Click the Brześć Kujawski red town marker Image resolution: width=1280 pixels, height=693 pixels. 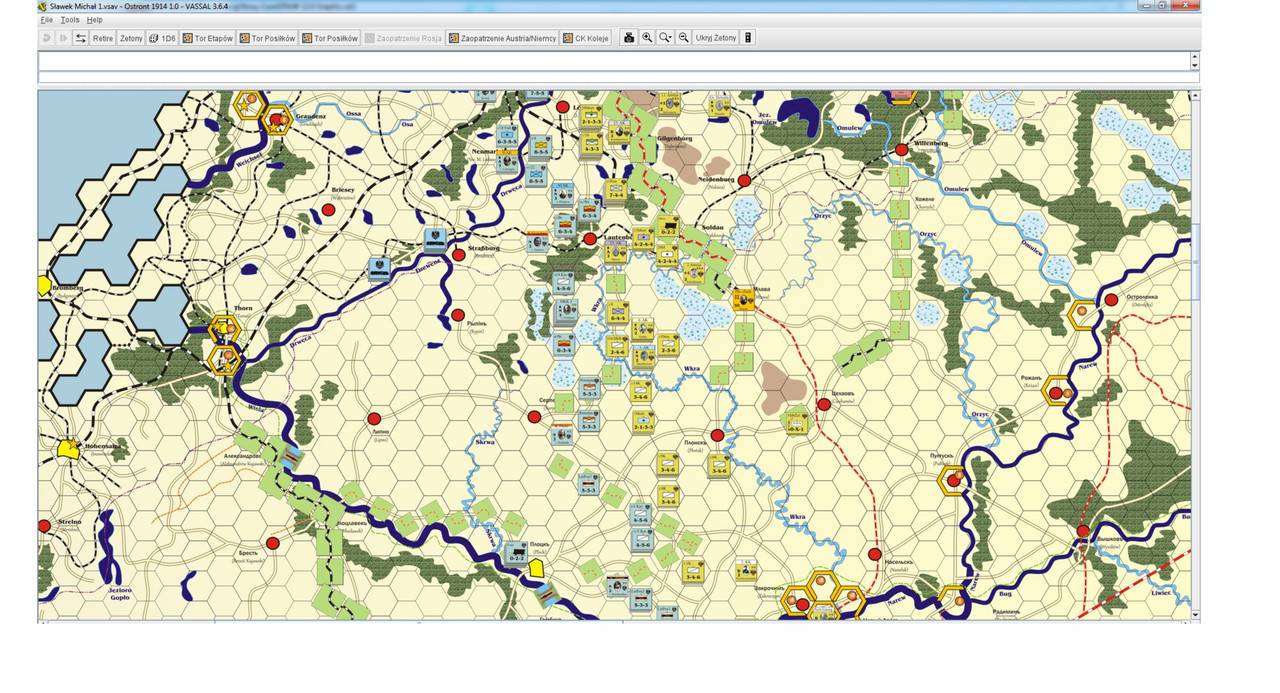coord(272,542)
